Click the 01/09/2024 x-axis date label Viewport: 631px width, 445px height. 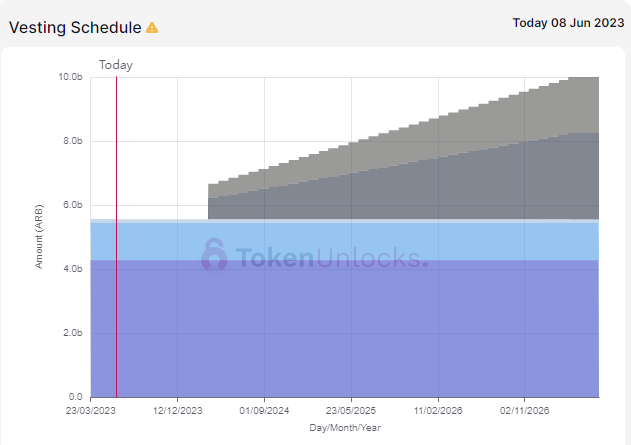264,411
